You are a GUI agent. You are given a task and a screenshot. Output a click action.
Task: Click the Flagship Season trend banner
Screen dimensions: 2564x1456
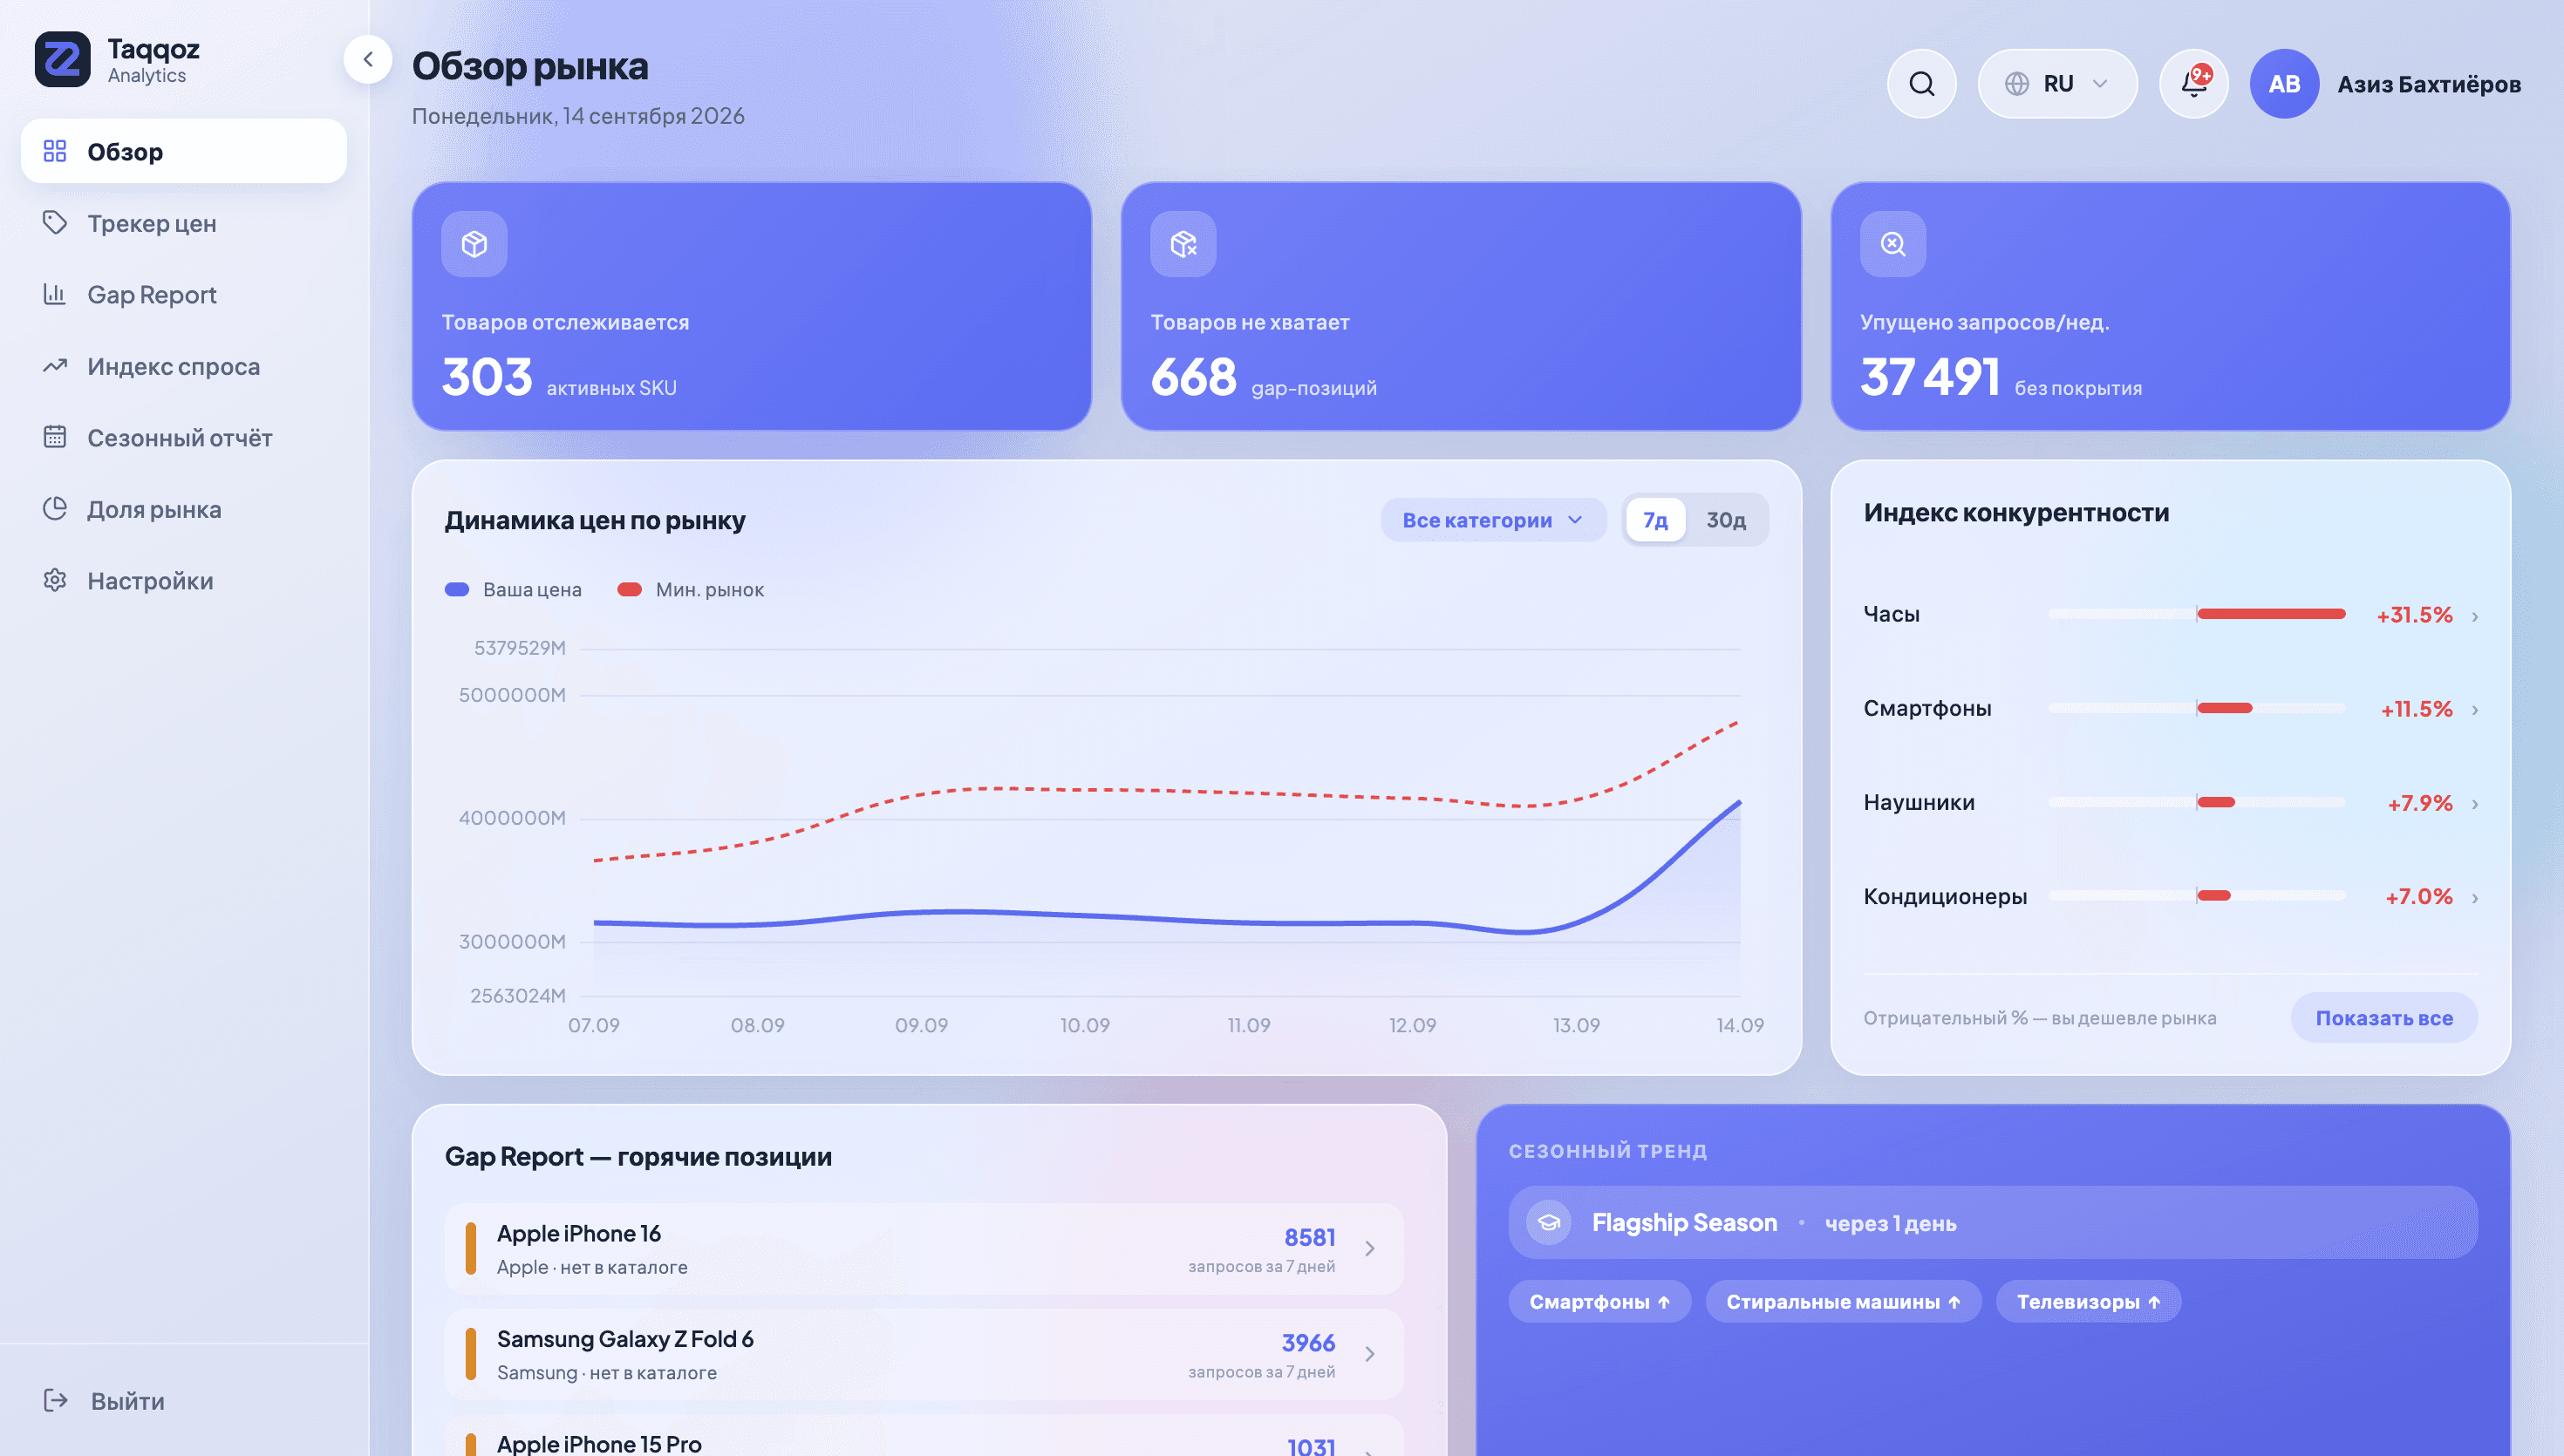pyautogui.click(x=1993, y=1222)
